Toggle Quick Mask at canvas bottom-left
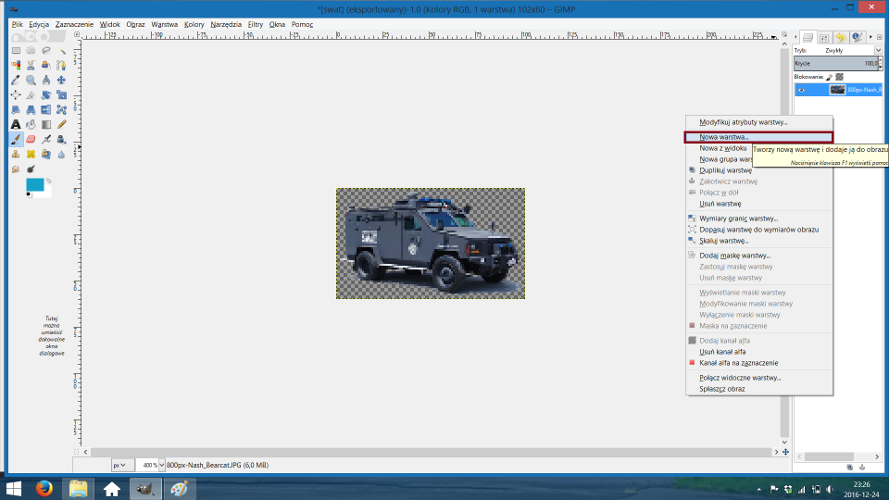889x500 pixels. pyautogui.click(x=77, y=452)
